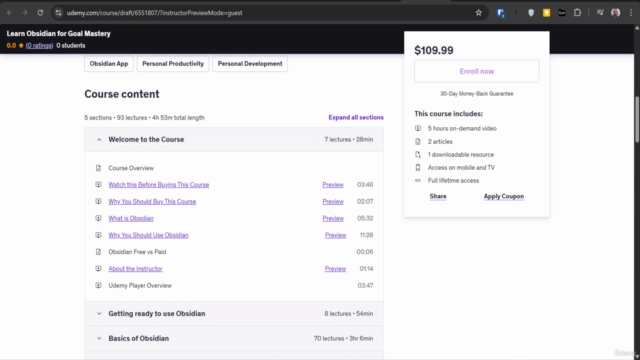The height and width of the screenshot is (360, 640).
Task: Click the Enroll now button
Action: coord(477,71)
